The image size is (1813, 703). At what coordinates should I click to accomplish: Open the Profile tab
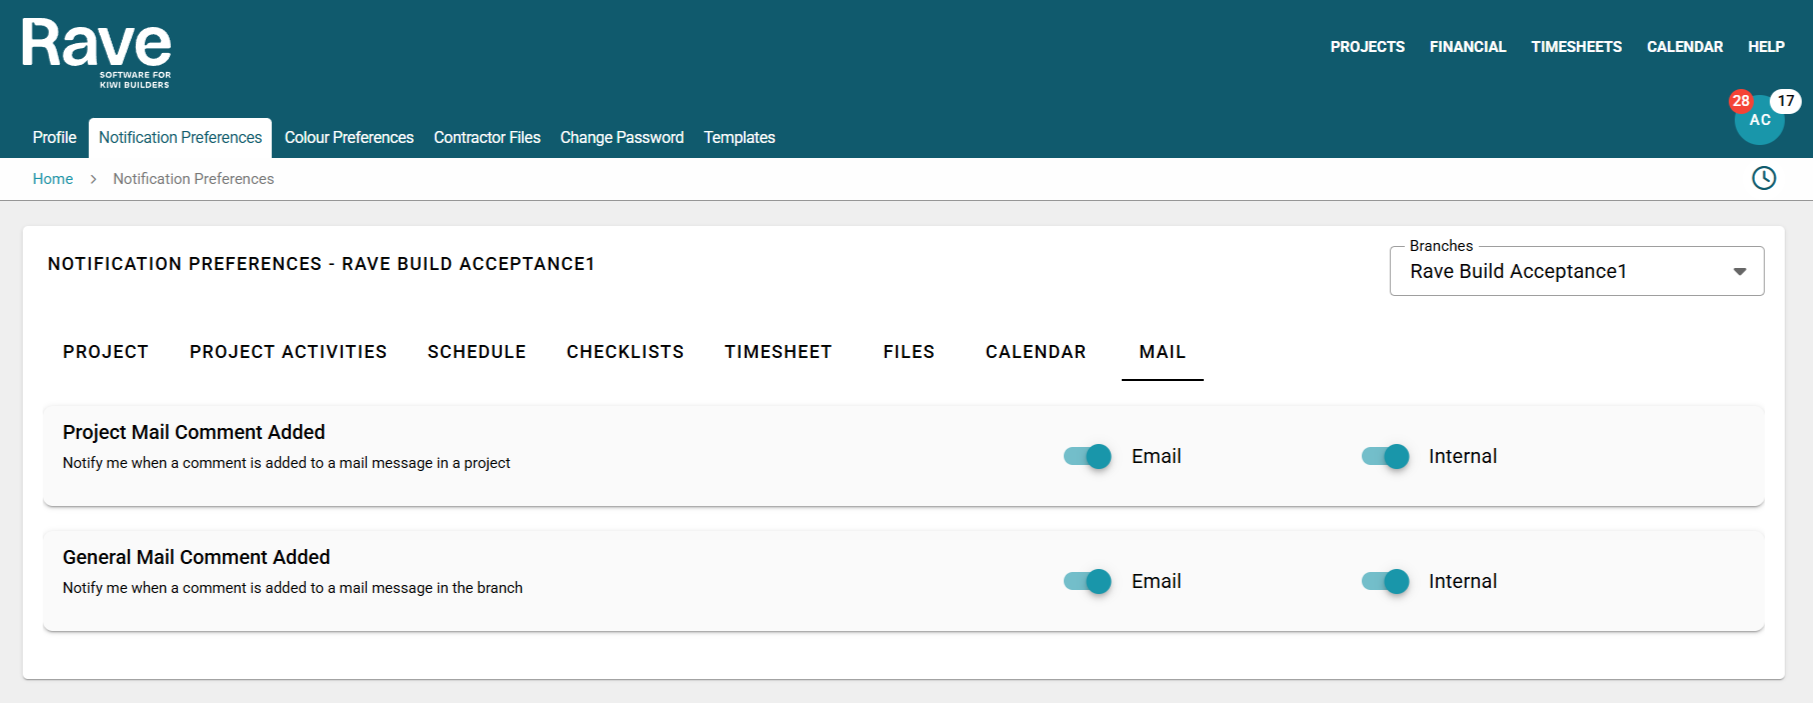pyautogui.click(x=54, y=137)
